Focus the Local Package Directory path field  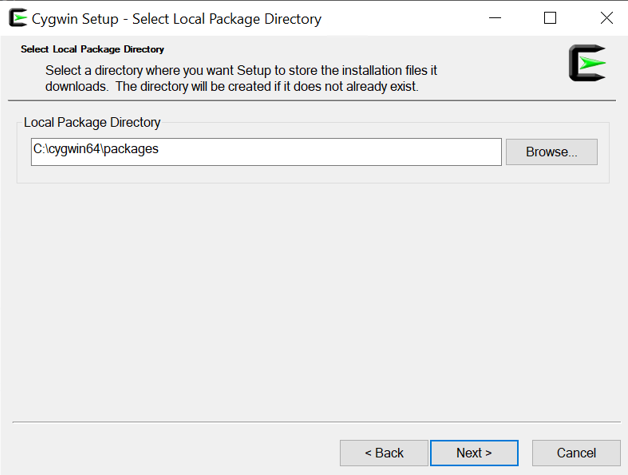pyautogui.click(x=266, y=152)
